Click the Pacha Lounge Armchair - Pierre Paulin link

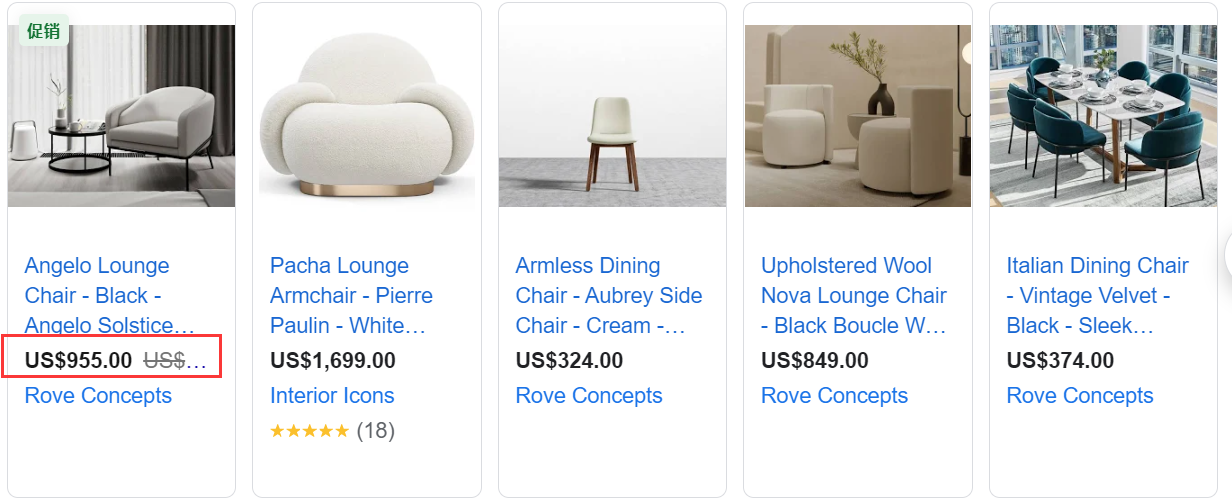pyautogui.click(x=351, y=295)
